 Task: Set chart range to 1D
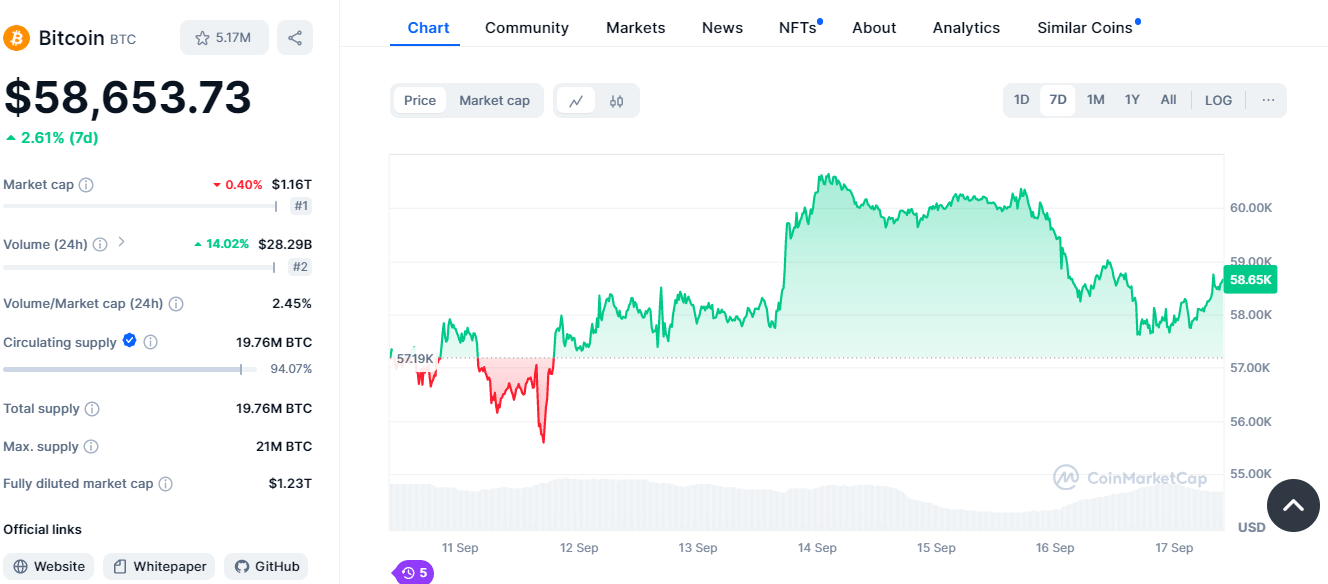(1021, 100)
